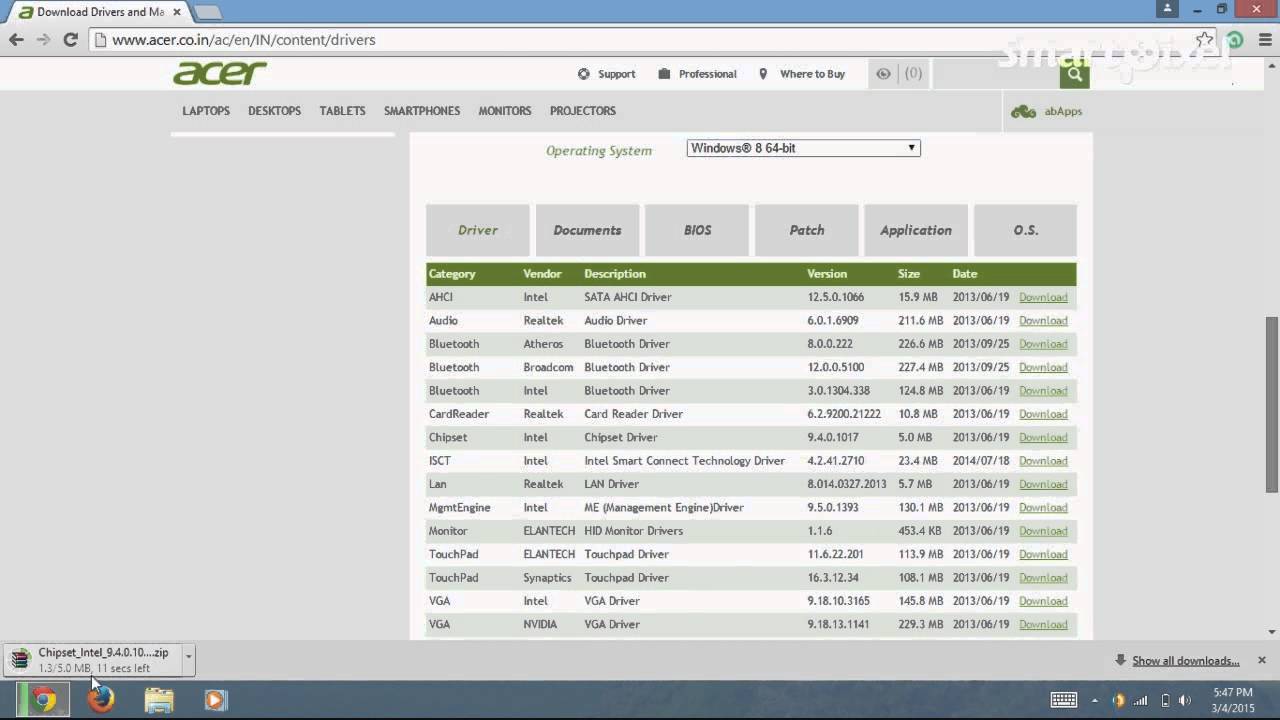Switch to the Driver tab
The image size is (1280, 720).
point(478,230)
